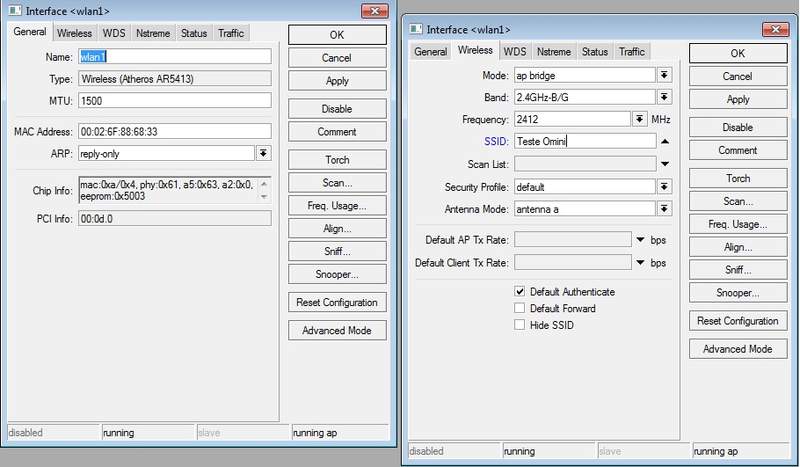Expand the Default AP Tx Rate arrow
The height and width of the screenshot is (467, 800).
[x=640, y=239]
